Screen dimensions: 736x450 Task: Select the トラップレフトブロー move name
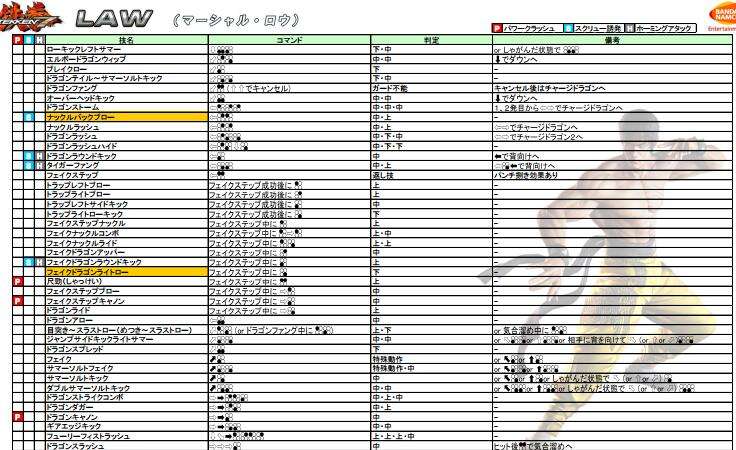tap(78, 185)
